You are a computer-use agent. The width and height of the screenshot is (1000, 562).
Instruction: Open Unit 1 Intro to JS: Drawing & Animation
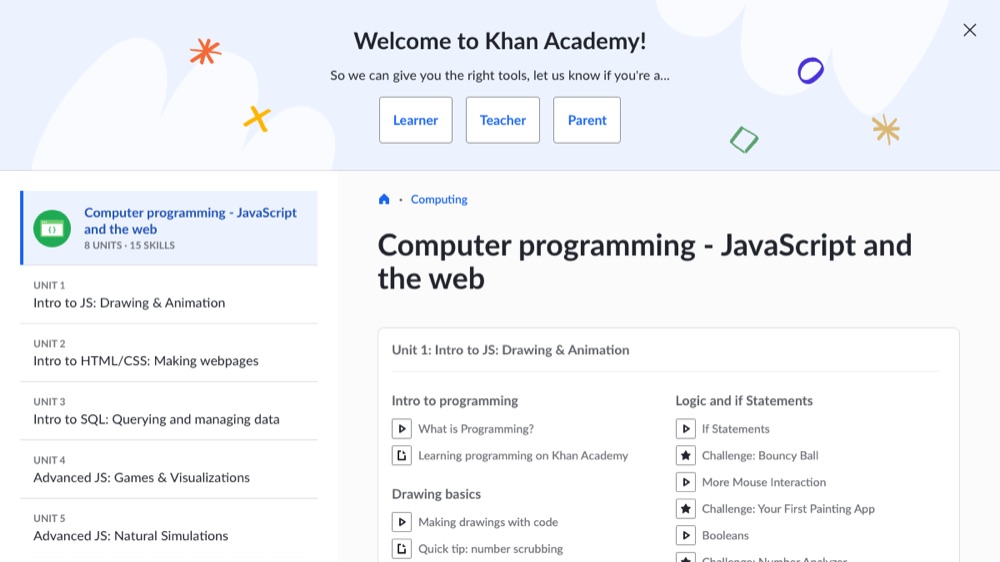[169, 295]
